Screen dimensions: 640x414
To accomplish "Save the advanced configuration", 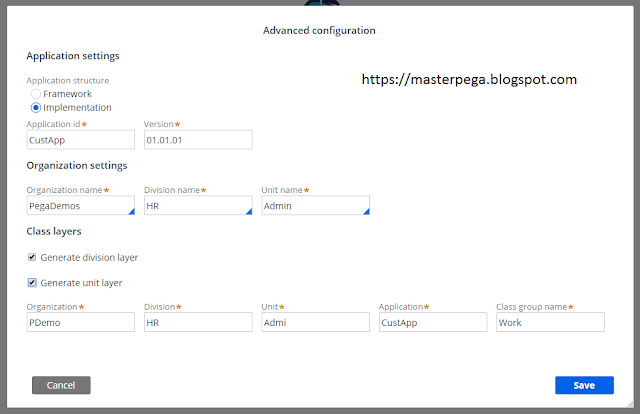I will click(584, 385).
